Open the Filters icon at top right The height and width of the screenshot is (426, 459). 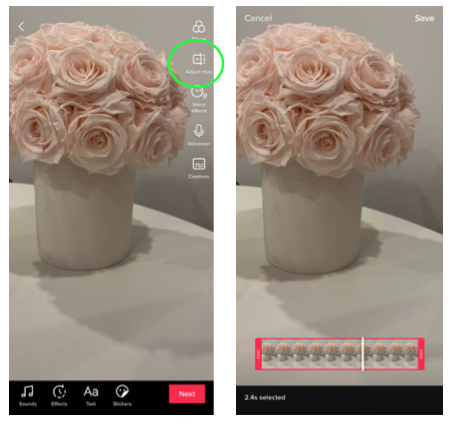coord(199,27)
